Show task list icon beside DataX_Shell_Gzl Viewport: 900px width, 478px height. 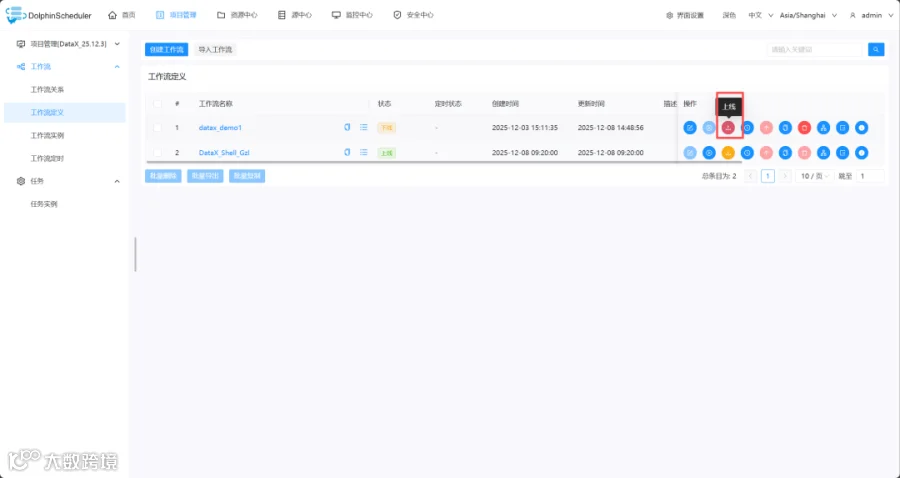[363, 153]
